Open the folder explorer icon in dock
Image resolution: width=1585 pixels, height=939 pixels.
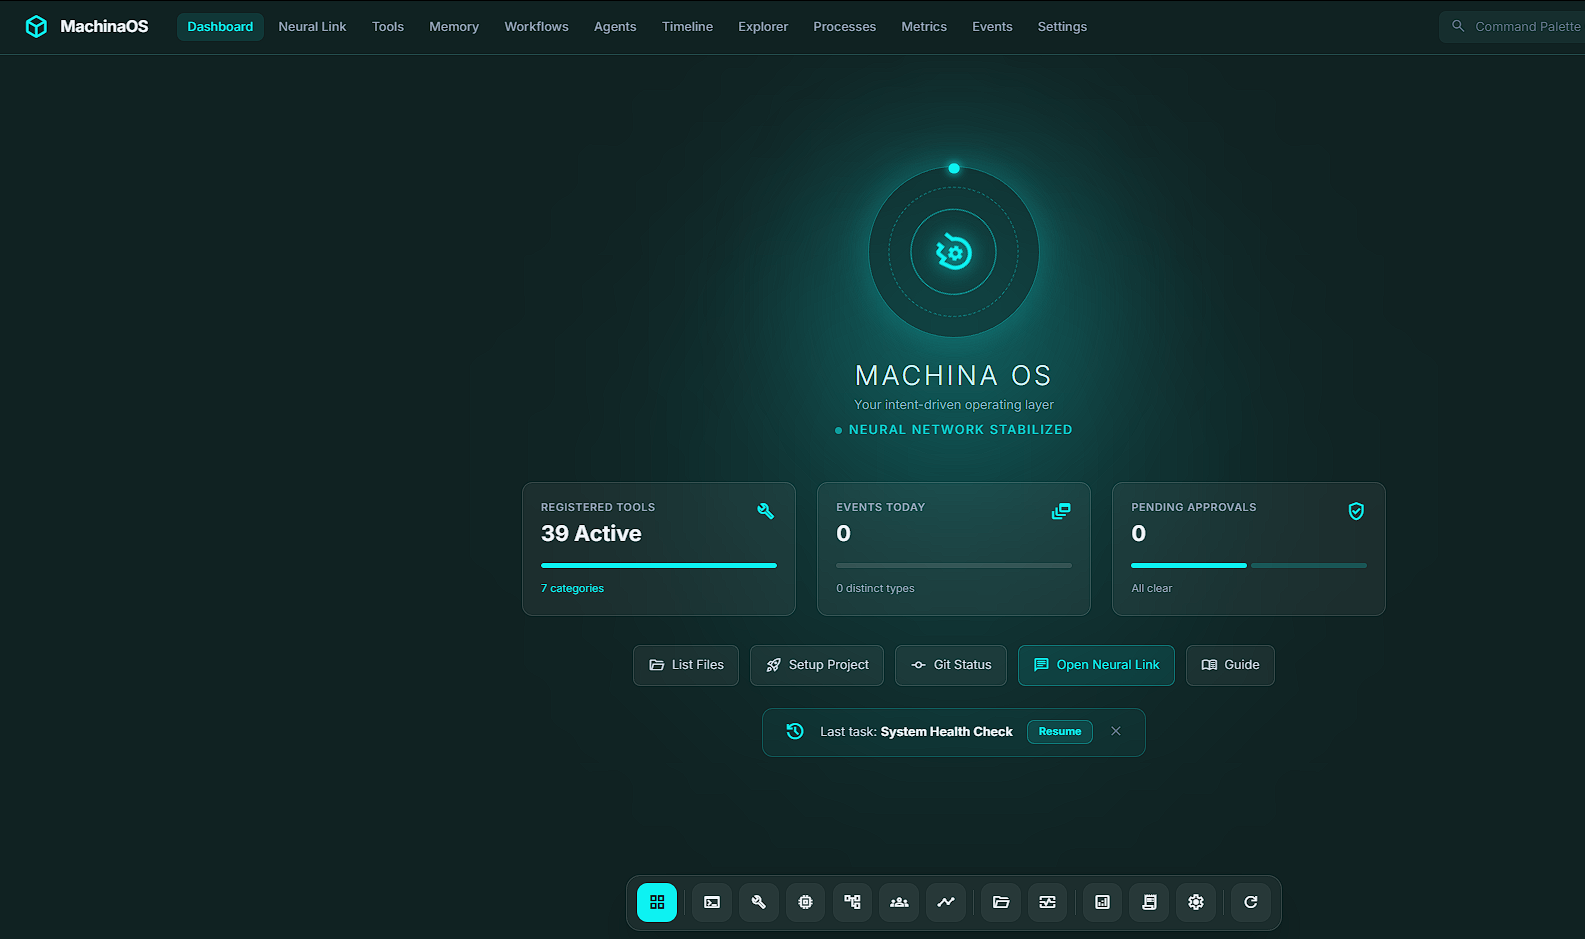point(1001,902)
